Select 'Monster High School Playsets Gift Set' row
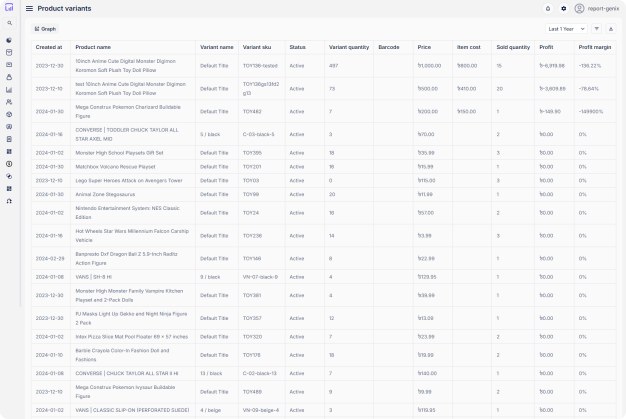The width and height of the screenshot is (626, 419). [x=324, y=153]
